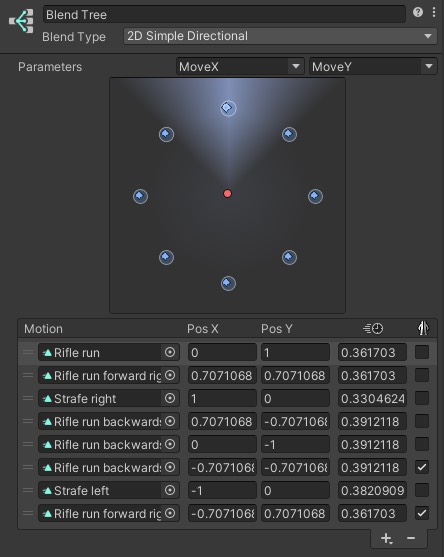Open object picker for Strafe left motion
This screenshot has width=444, height=557.
click(x=170, y=490)
